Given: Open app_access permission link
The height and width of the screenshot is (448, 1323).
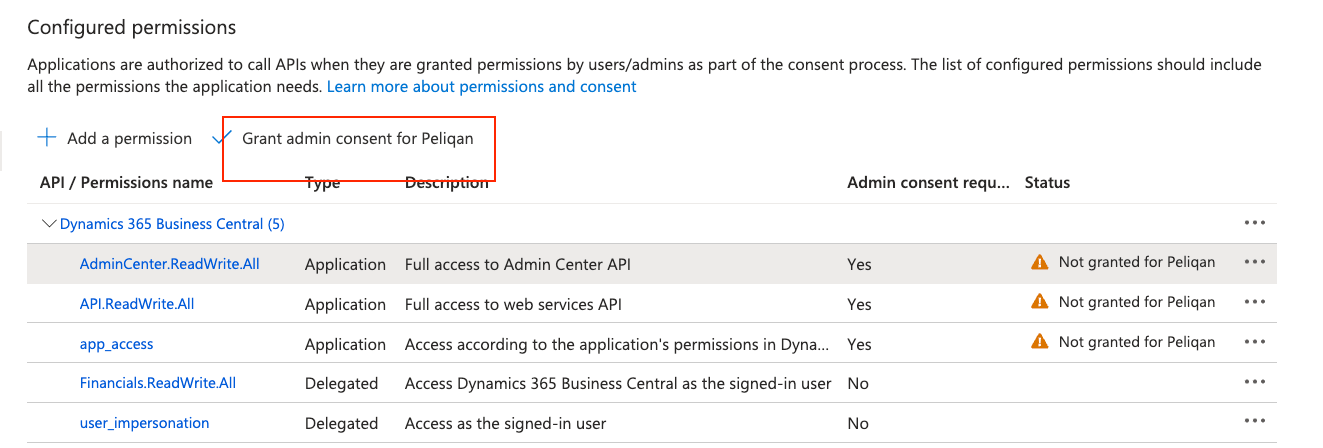Looking at the screenshot, I should 117,344.
